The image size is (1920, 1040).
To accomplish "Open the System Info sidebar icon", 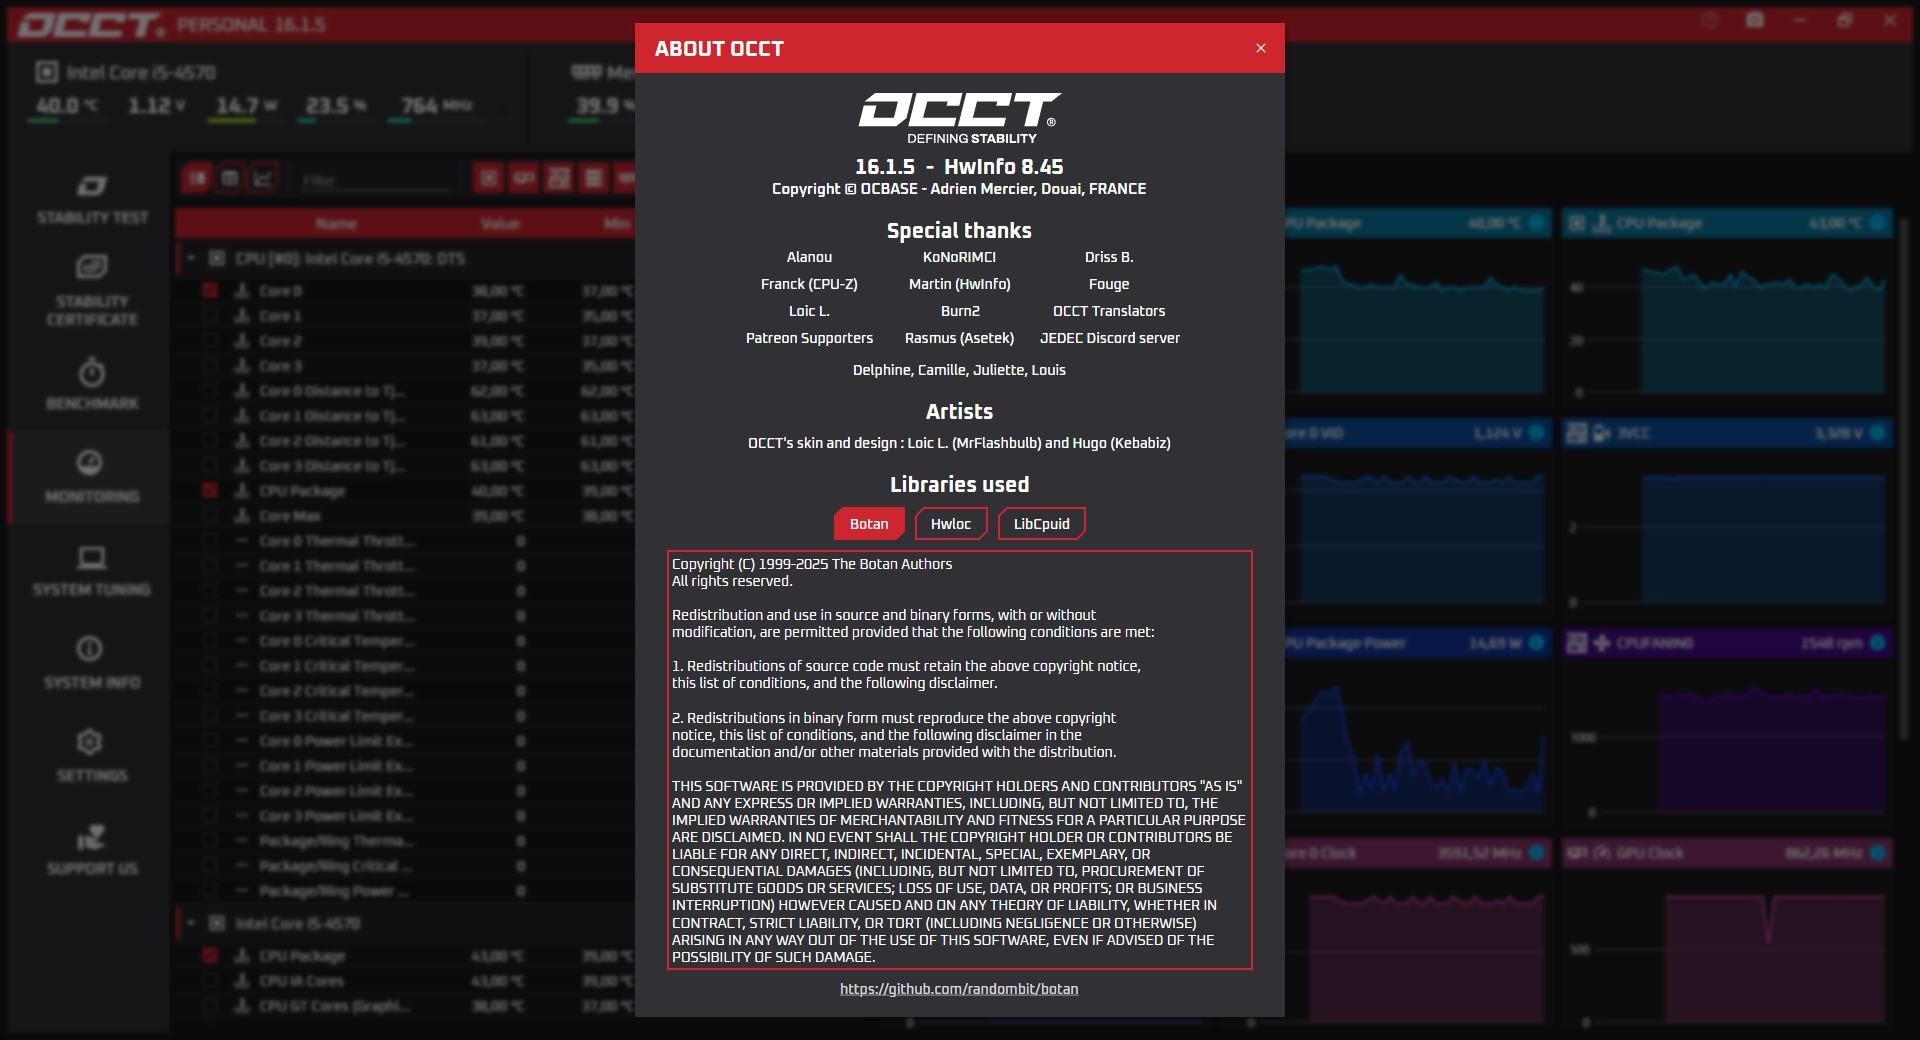I will (90, 649).
